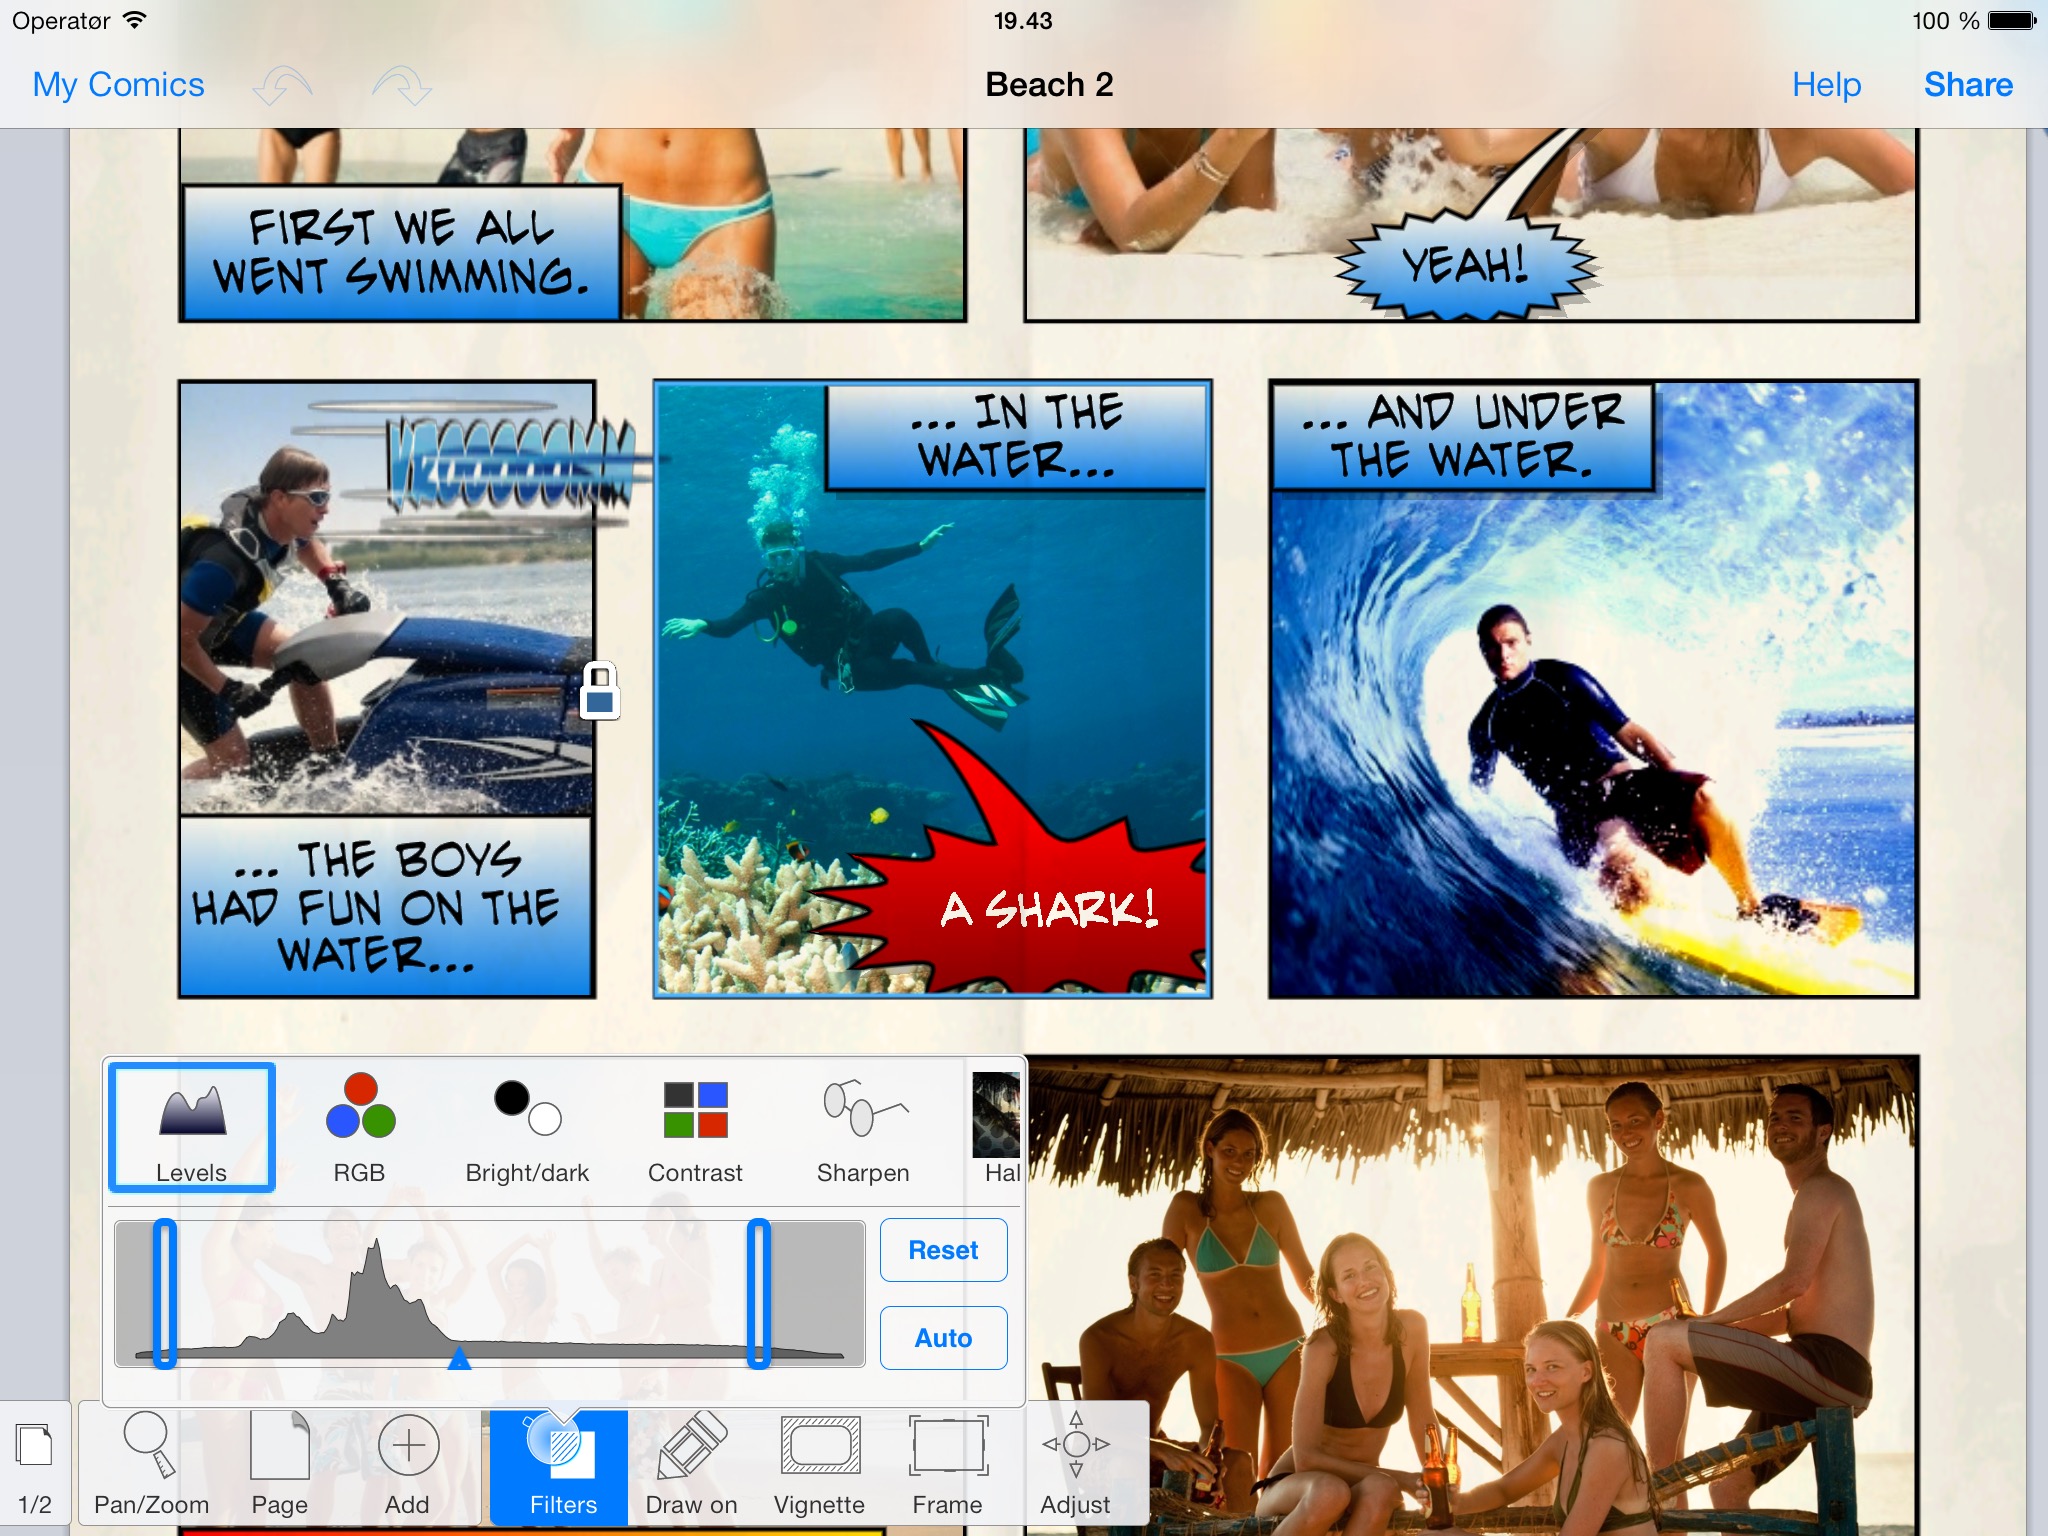Select the RGB filter

pyautogui.click(x=360, y=1128)
